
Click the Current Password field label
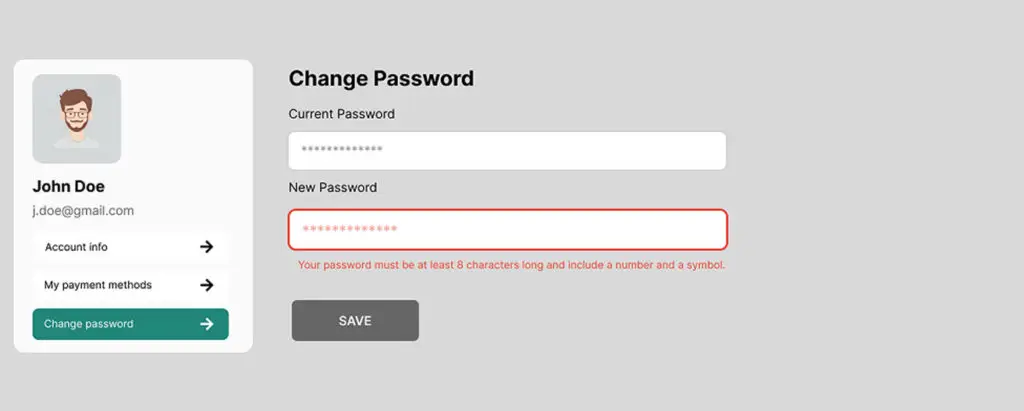click(x=341, y=114)
